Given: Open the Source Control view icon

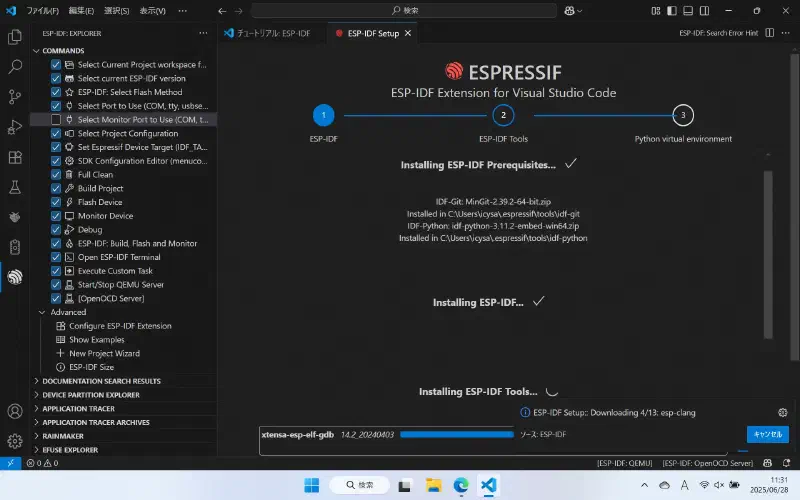Looking at the screenshot, I should [x=15, y=96].
